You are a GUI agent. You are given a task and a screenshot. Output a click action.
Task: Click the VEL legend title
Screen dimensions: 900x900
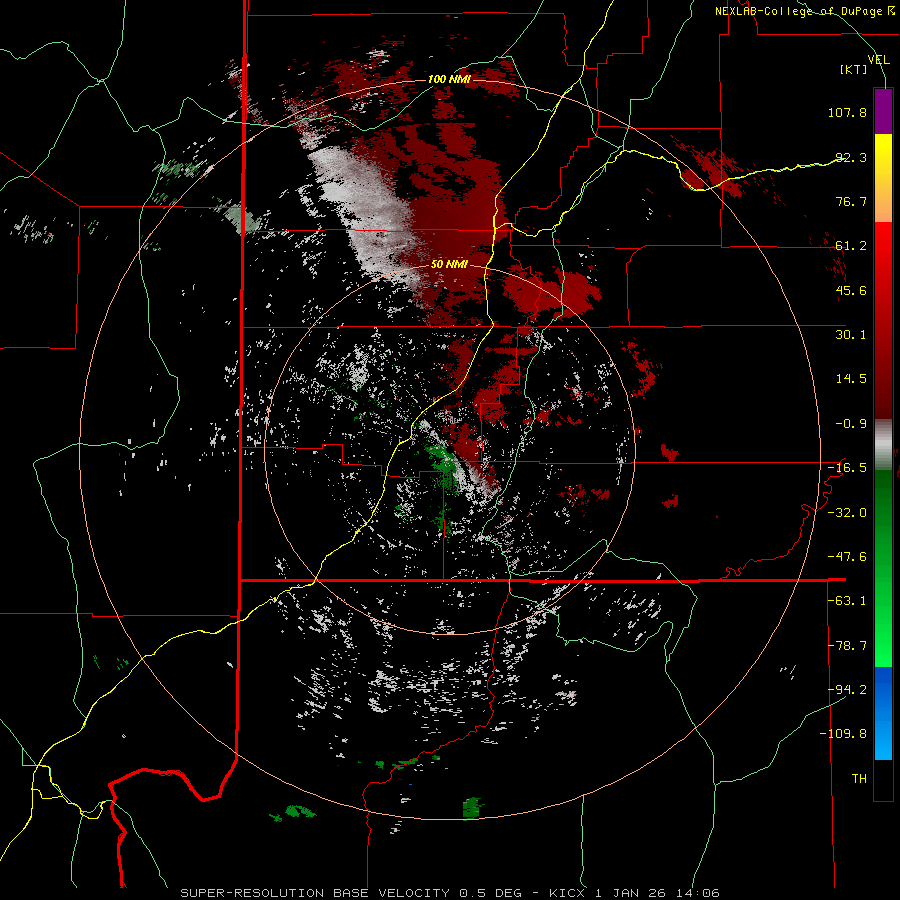(x=878, y=60)
